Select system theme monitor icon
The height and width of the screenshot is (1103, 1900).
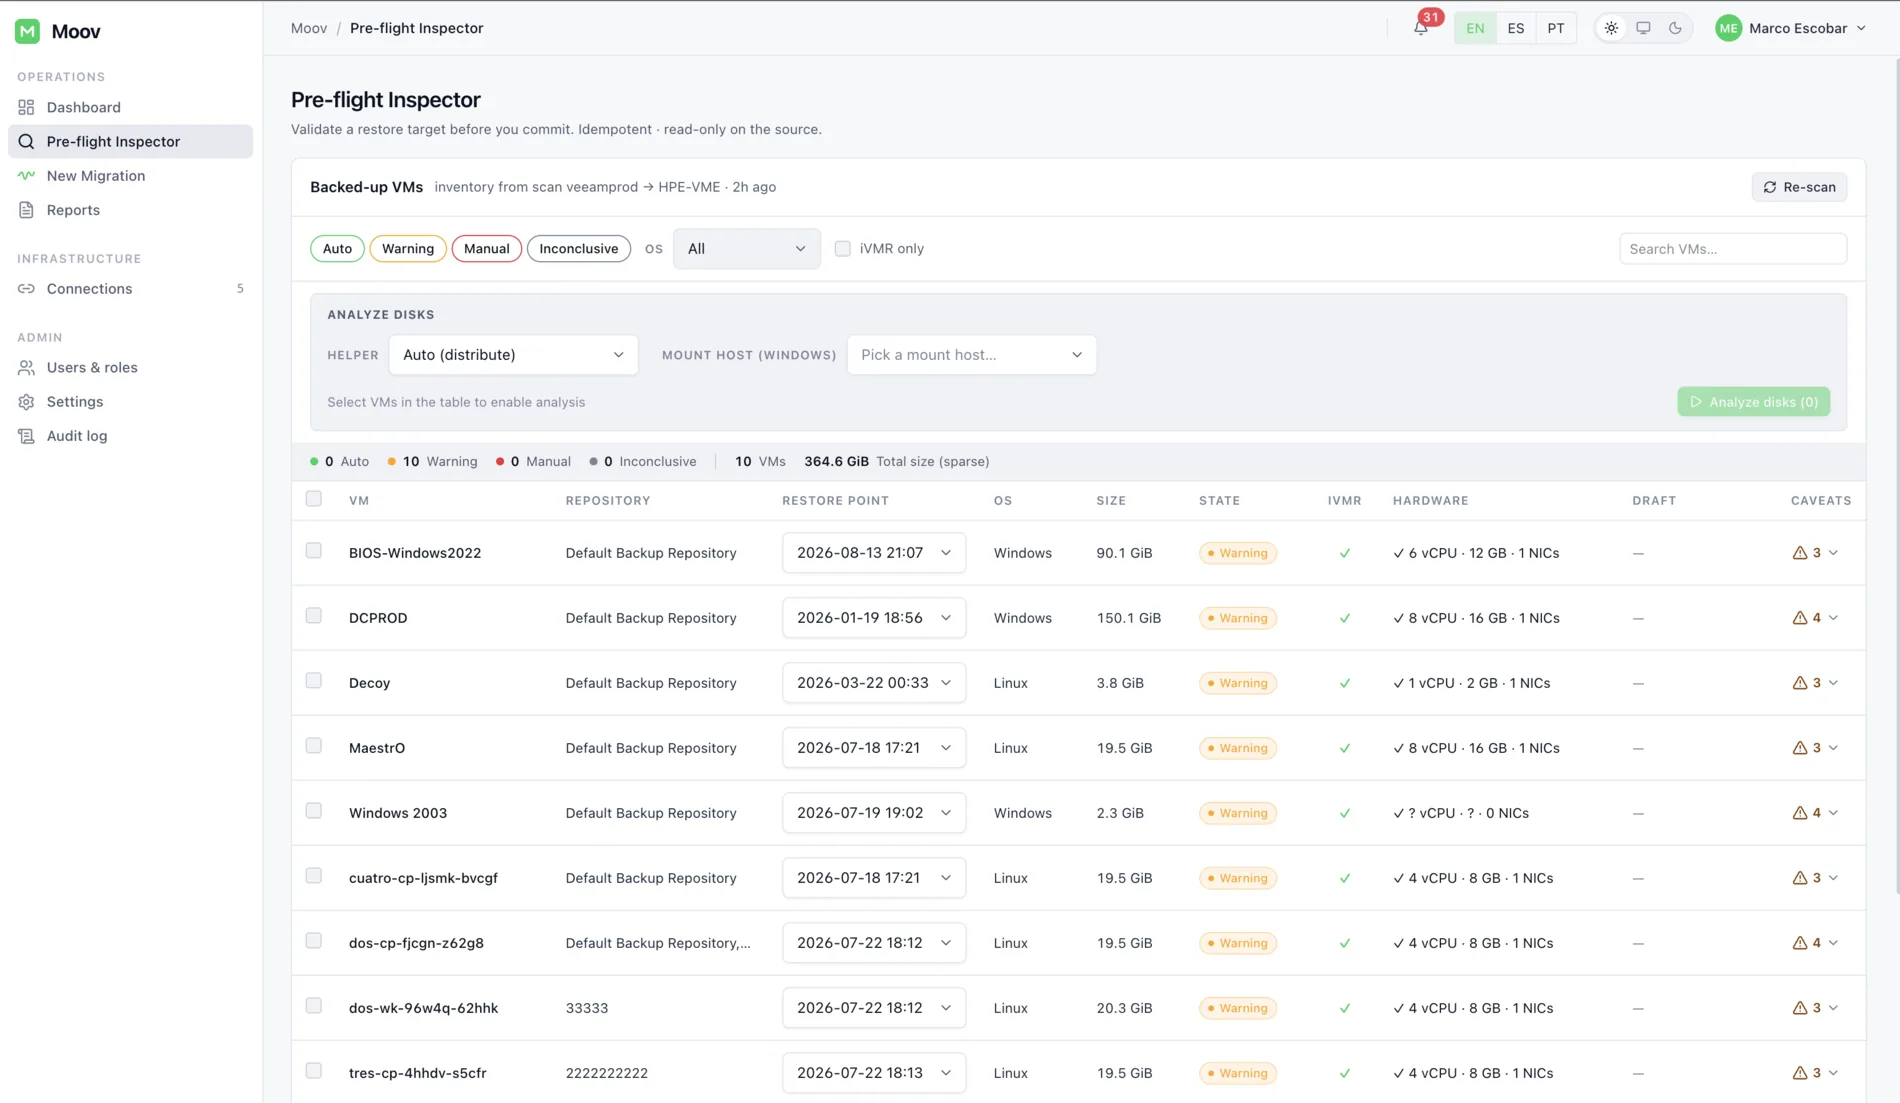(x=1643, y=28)
